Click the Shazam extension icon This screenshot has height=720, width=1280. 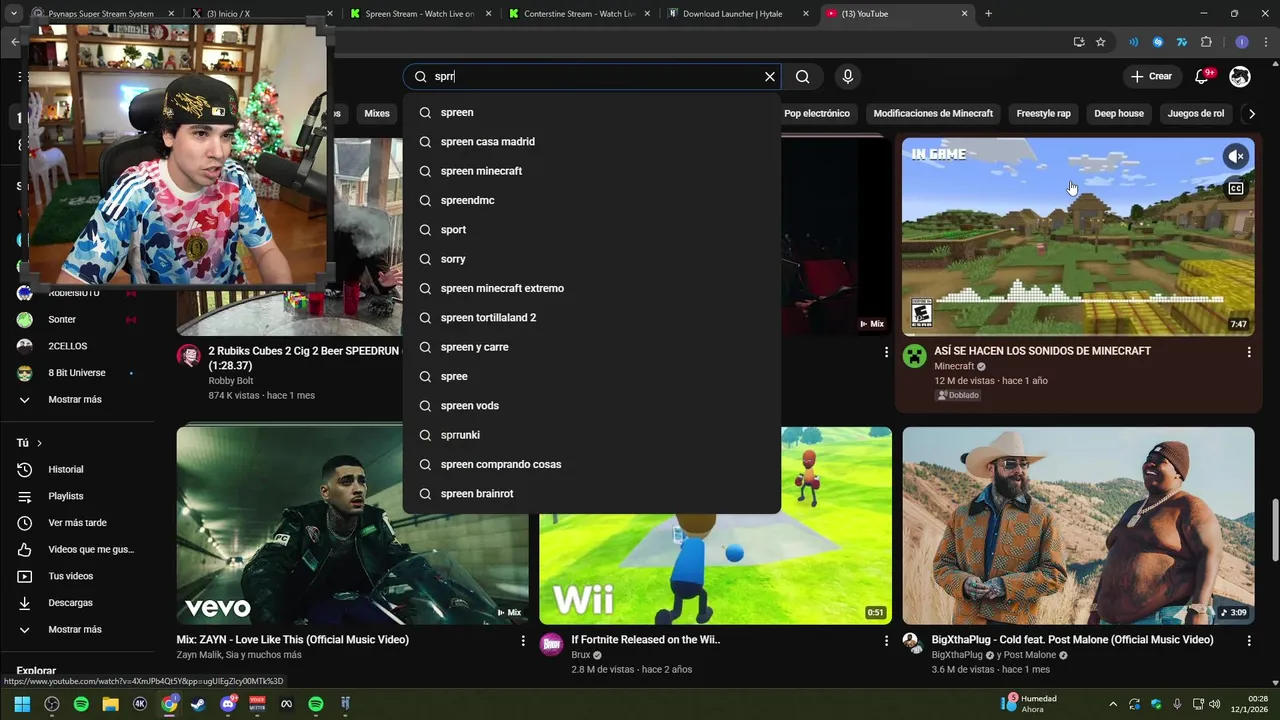[x=1157, y=42]
